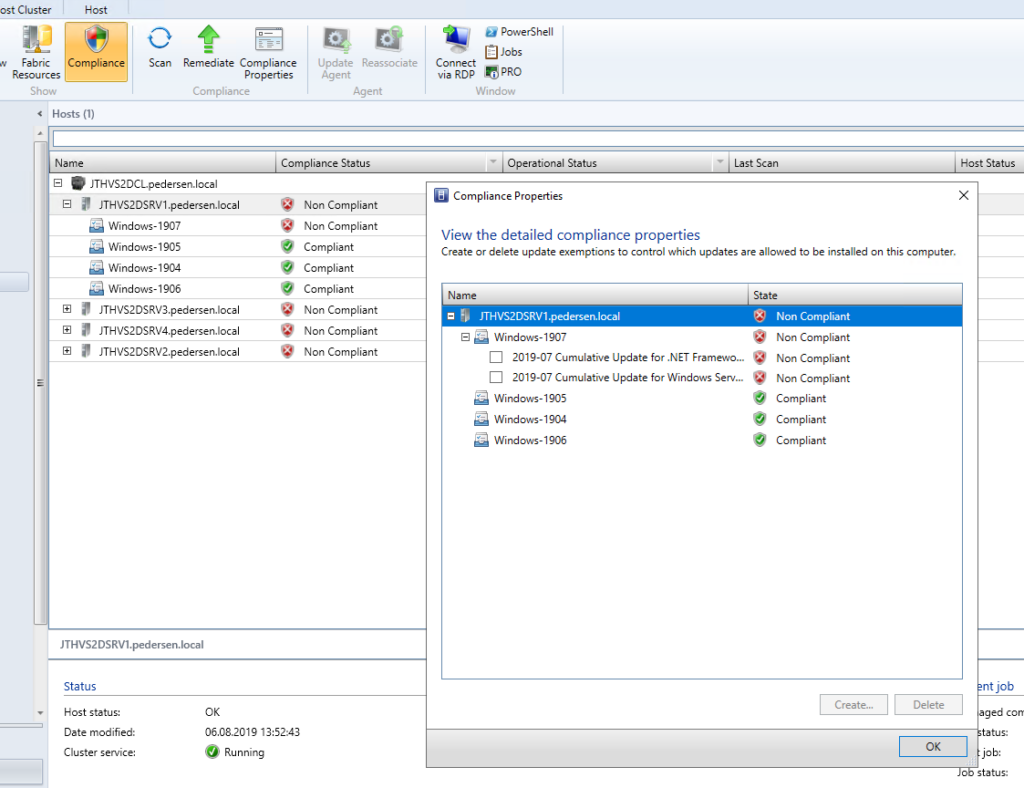
Task: Sort by the Last Scan column header
Action: pyautogui.click(x=841, y=163)
